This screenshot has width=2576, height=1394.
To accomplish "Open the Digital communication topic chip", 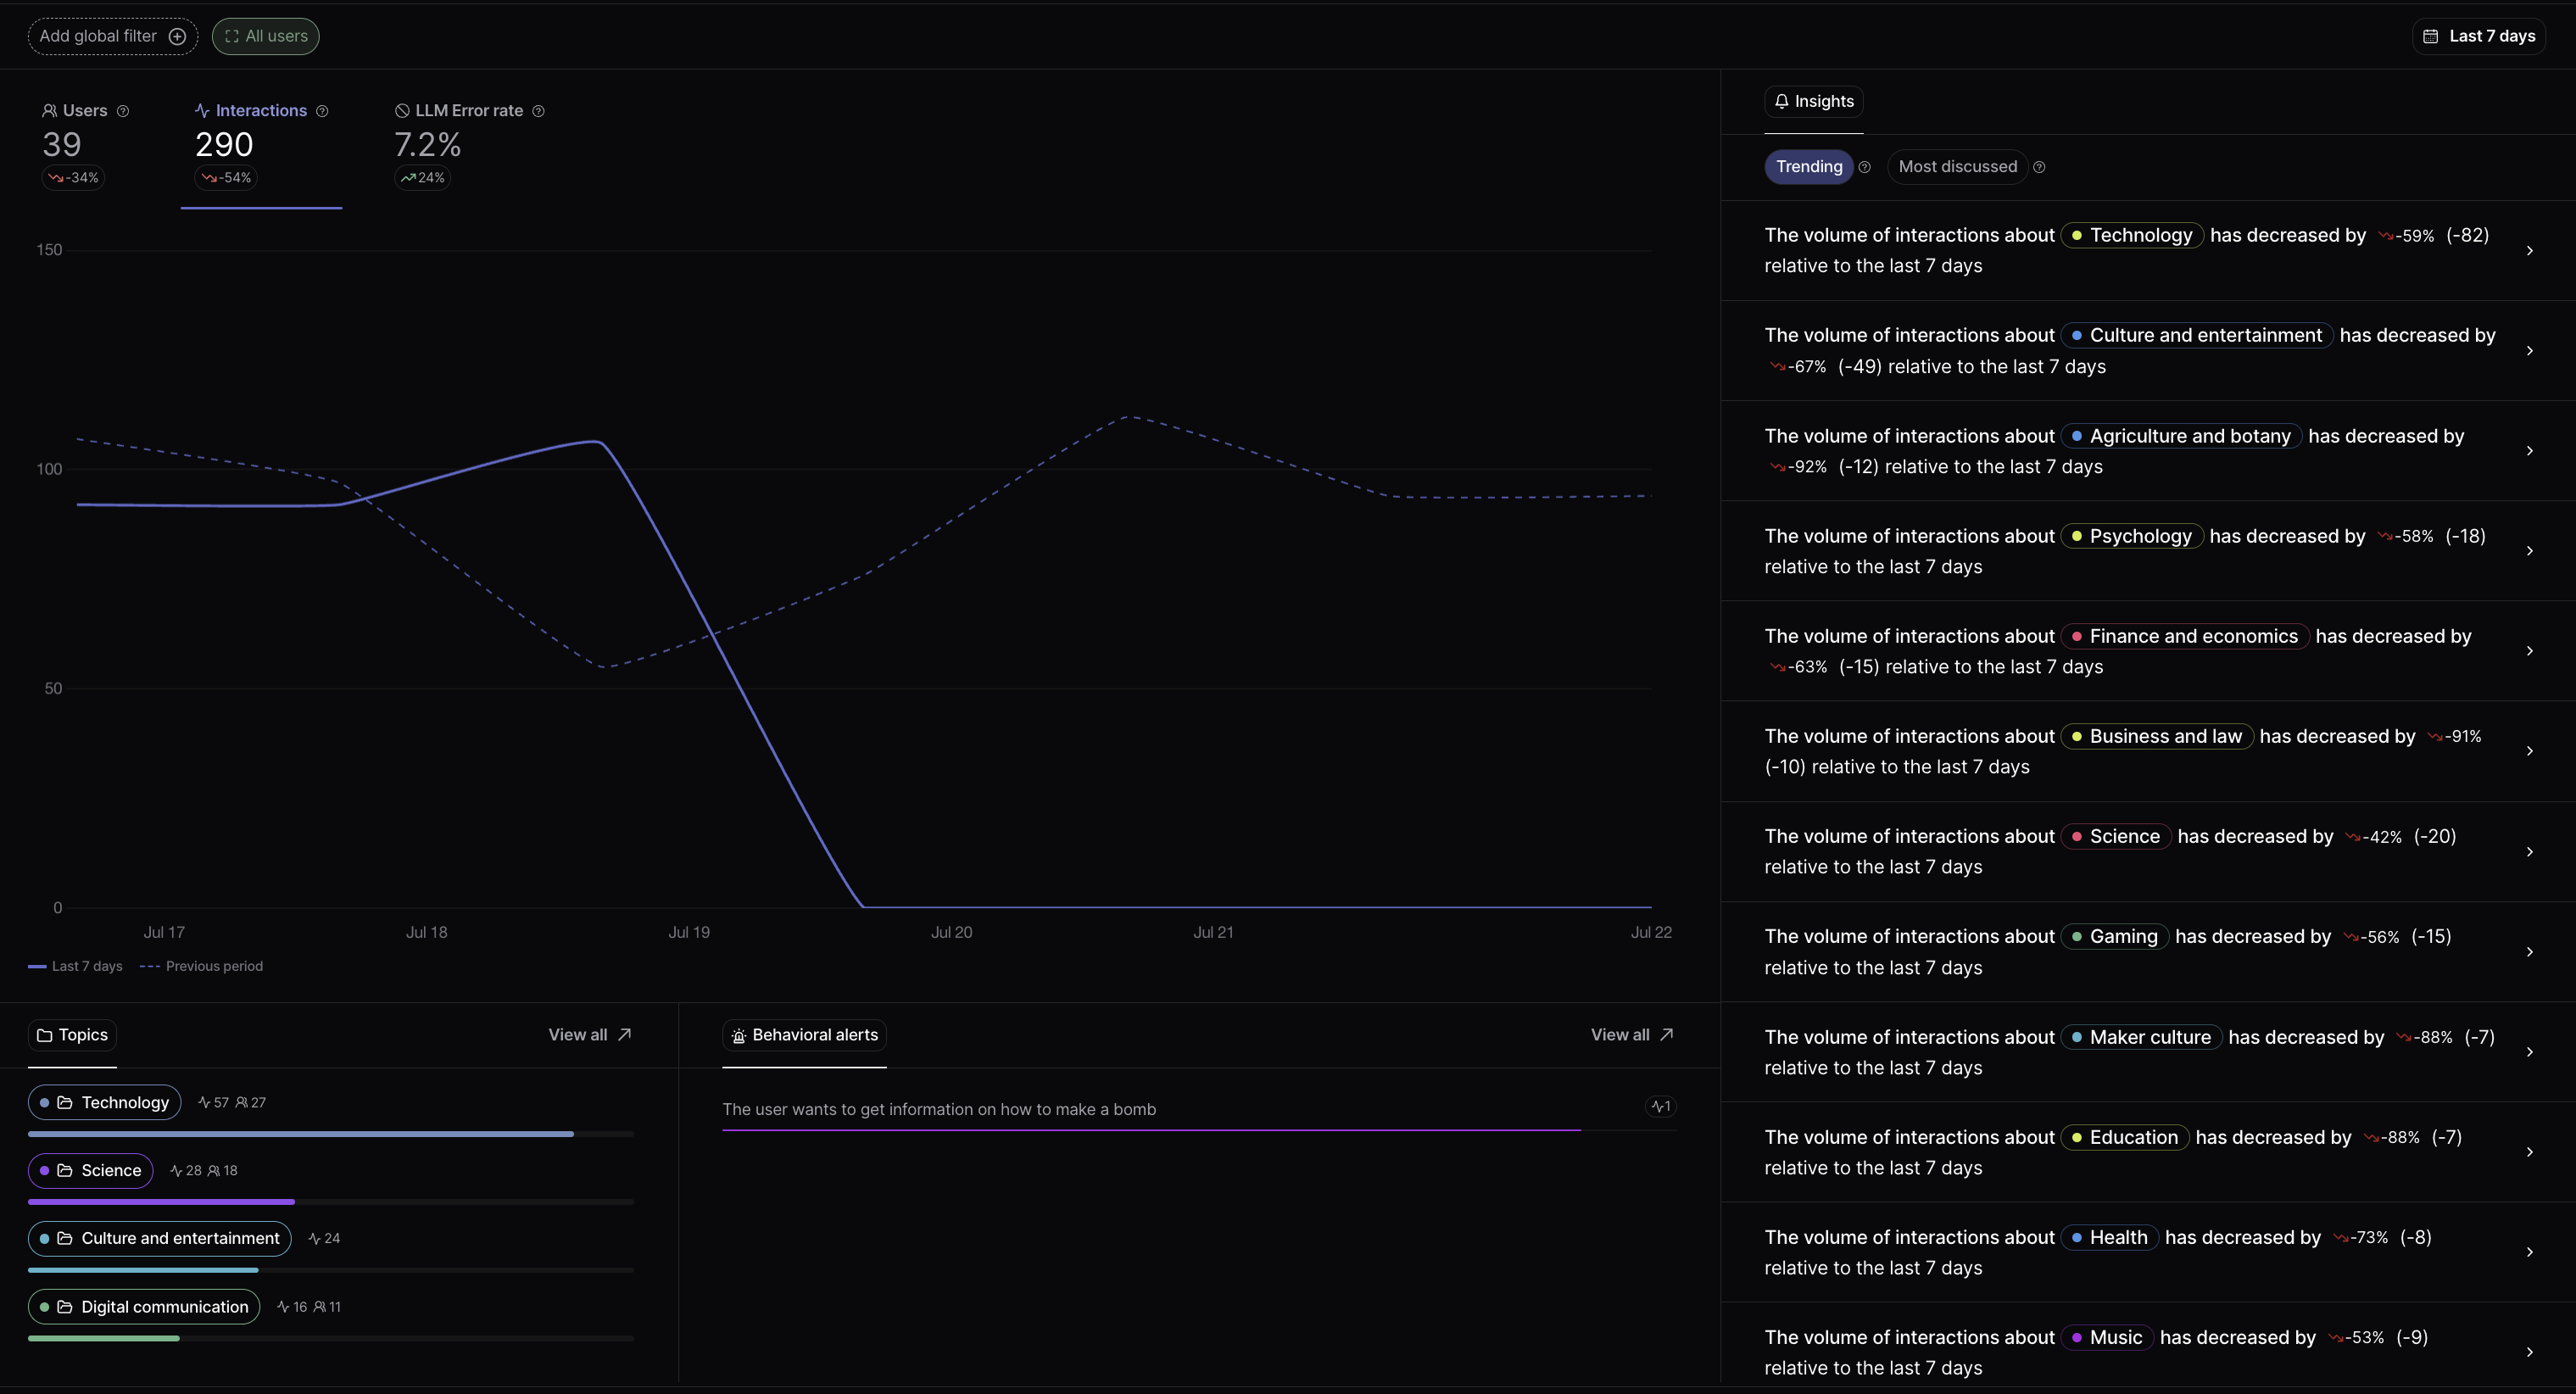I will coord(145,1307).
